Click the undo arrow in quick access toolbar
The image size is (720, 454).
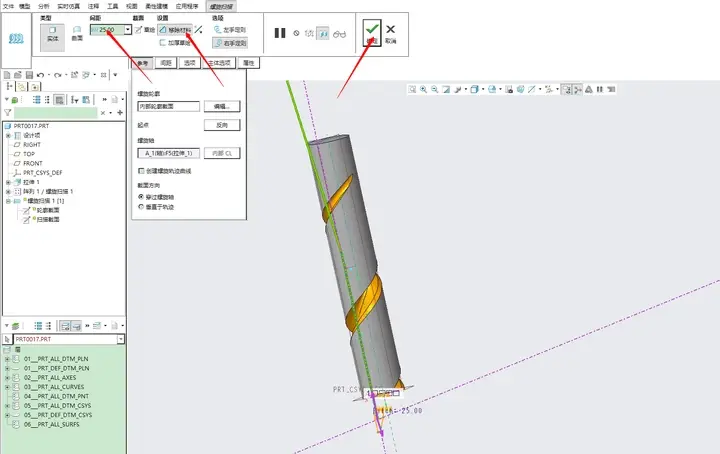point(40,75)
